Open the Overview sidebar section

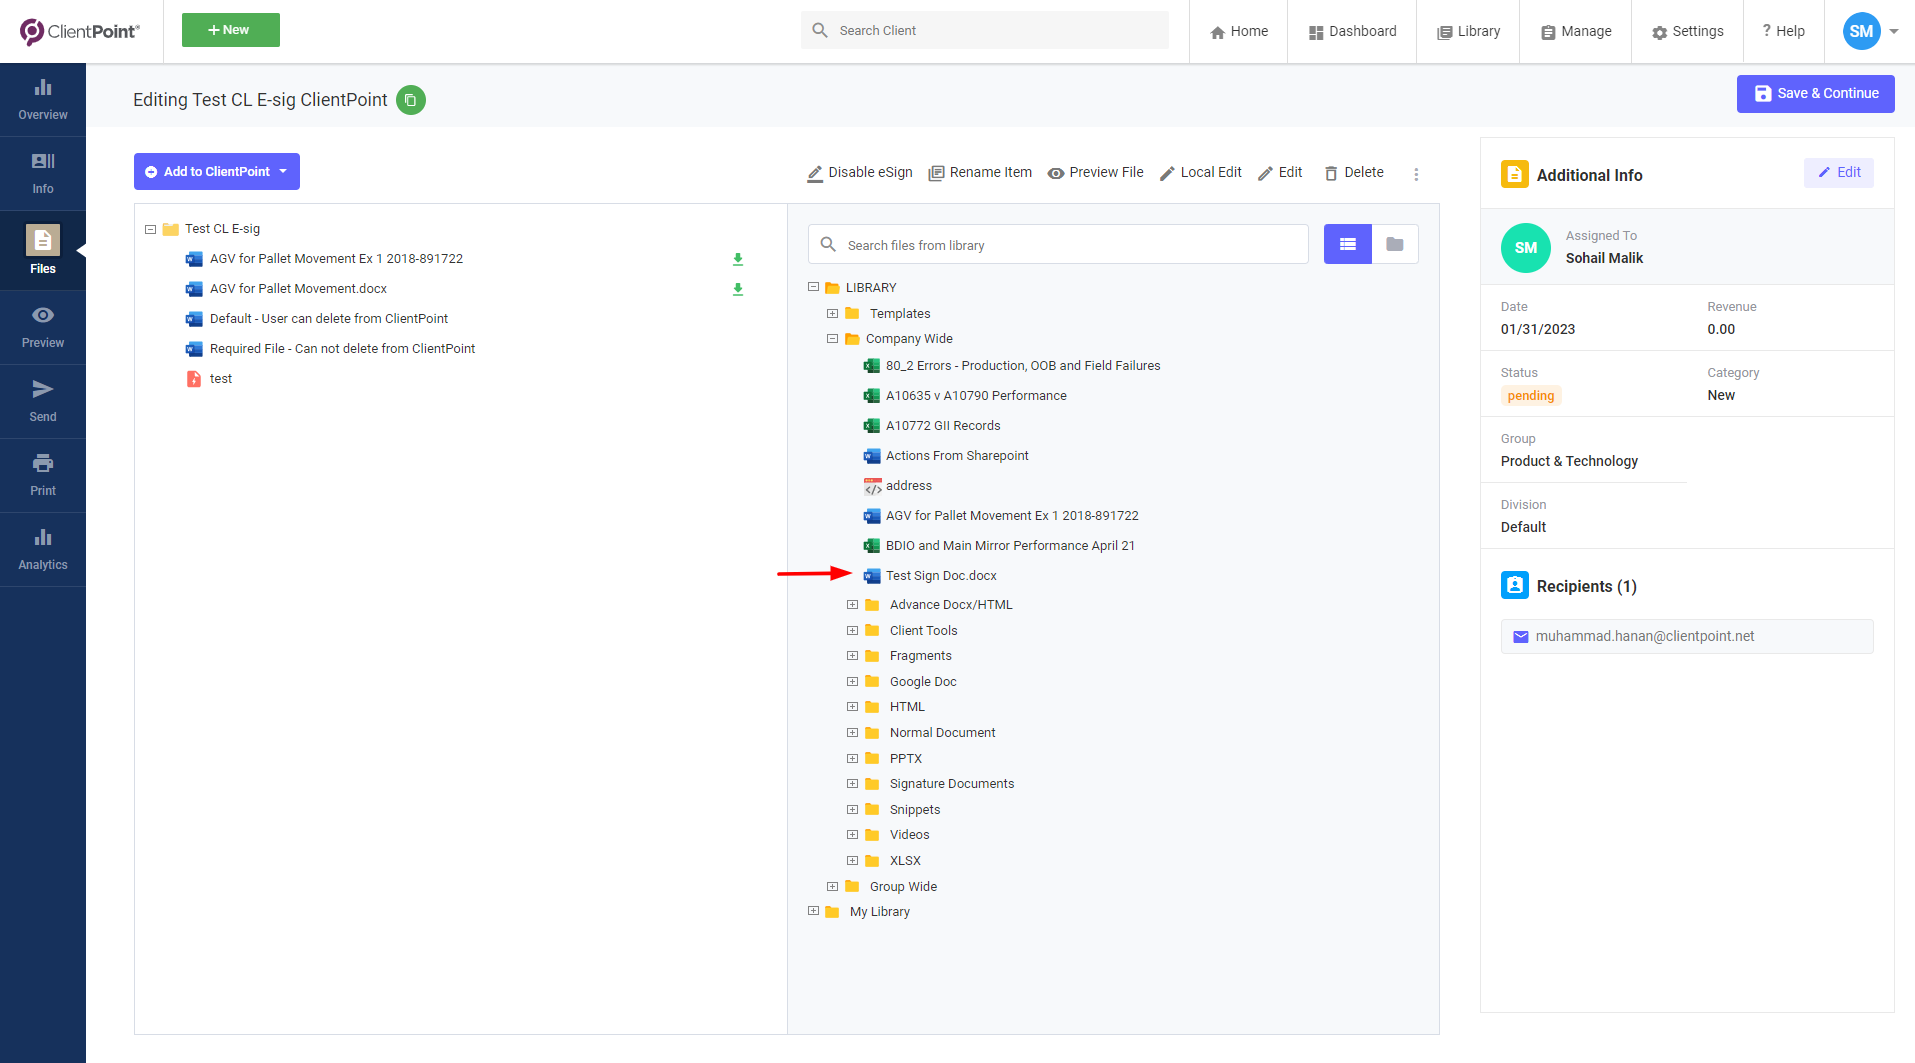[x=43, y=100]
